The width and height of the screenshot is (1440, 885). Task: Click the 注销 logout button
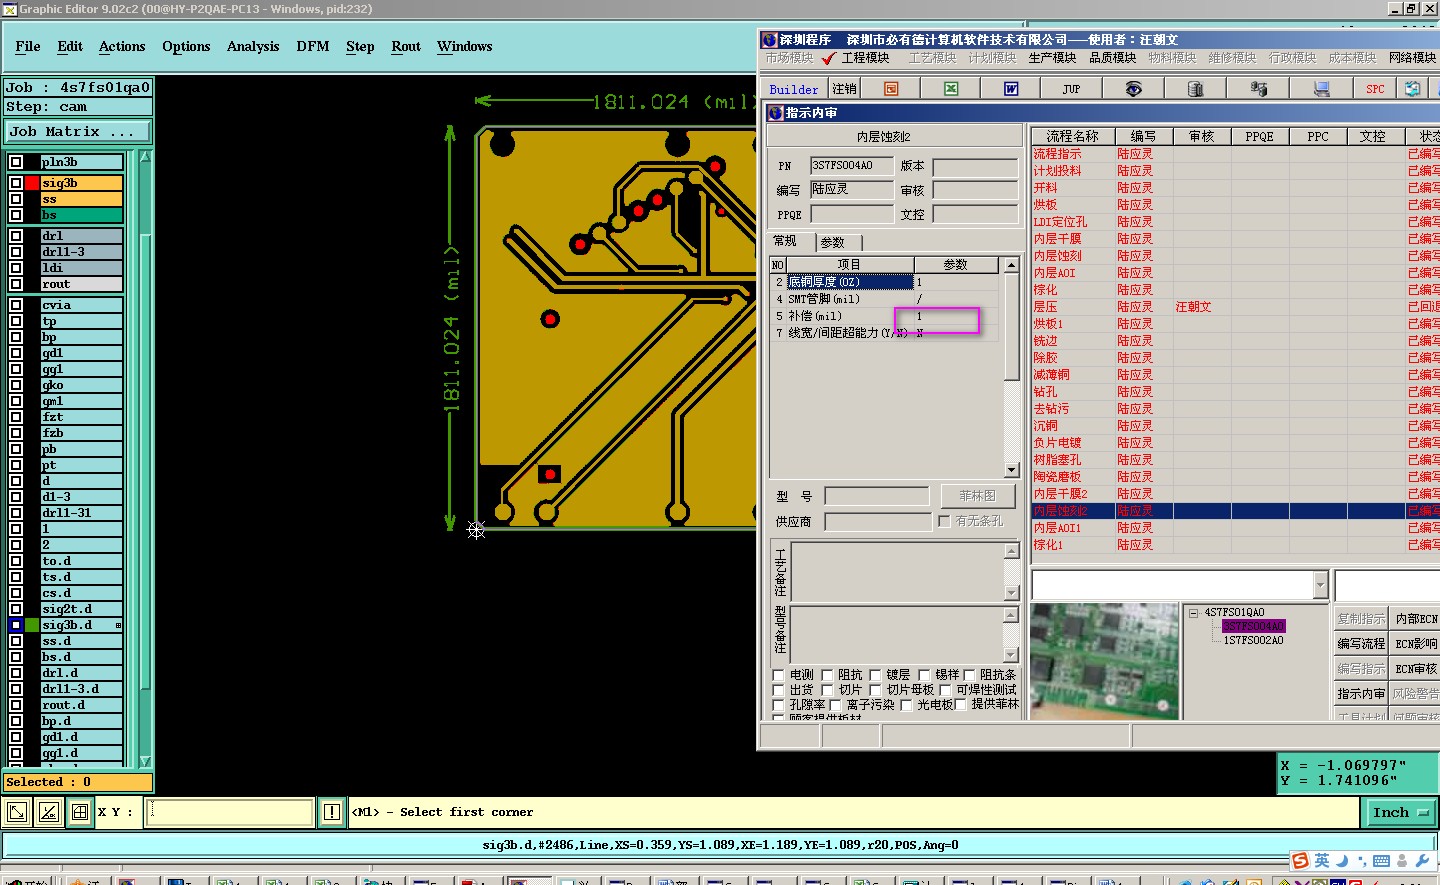(845, 89)
